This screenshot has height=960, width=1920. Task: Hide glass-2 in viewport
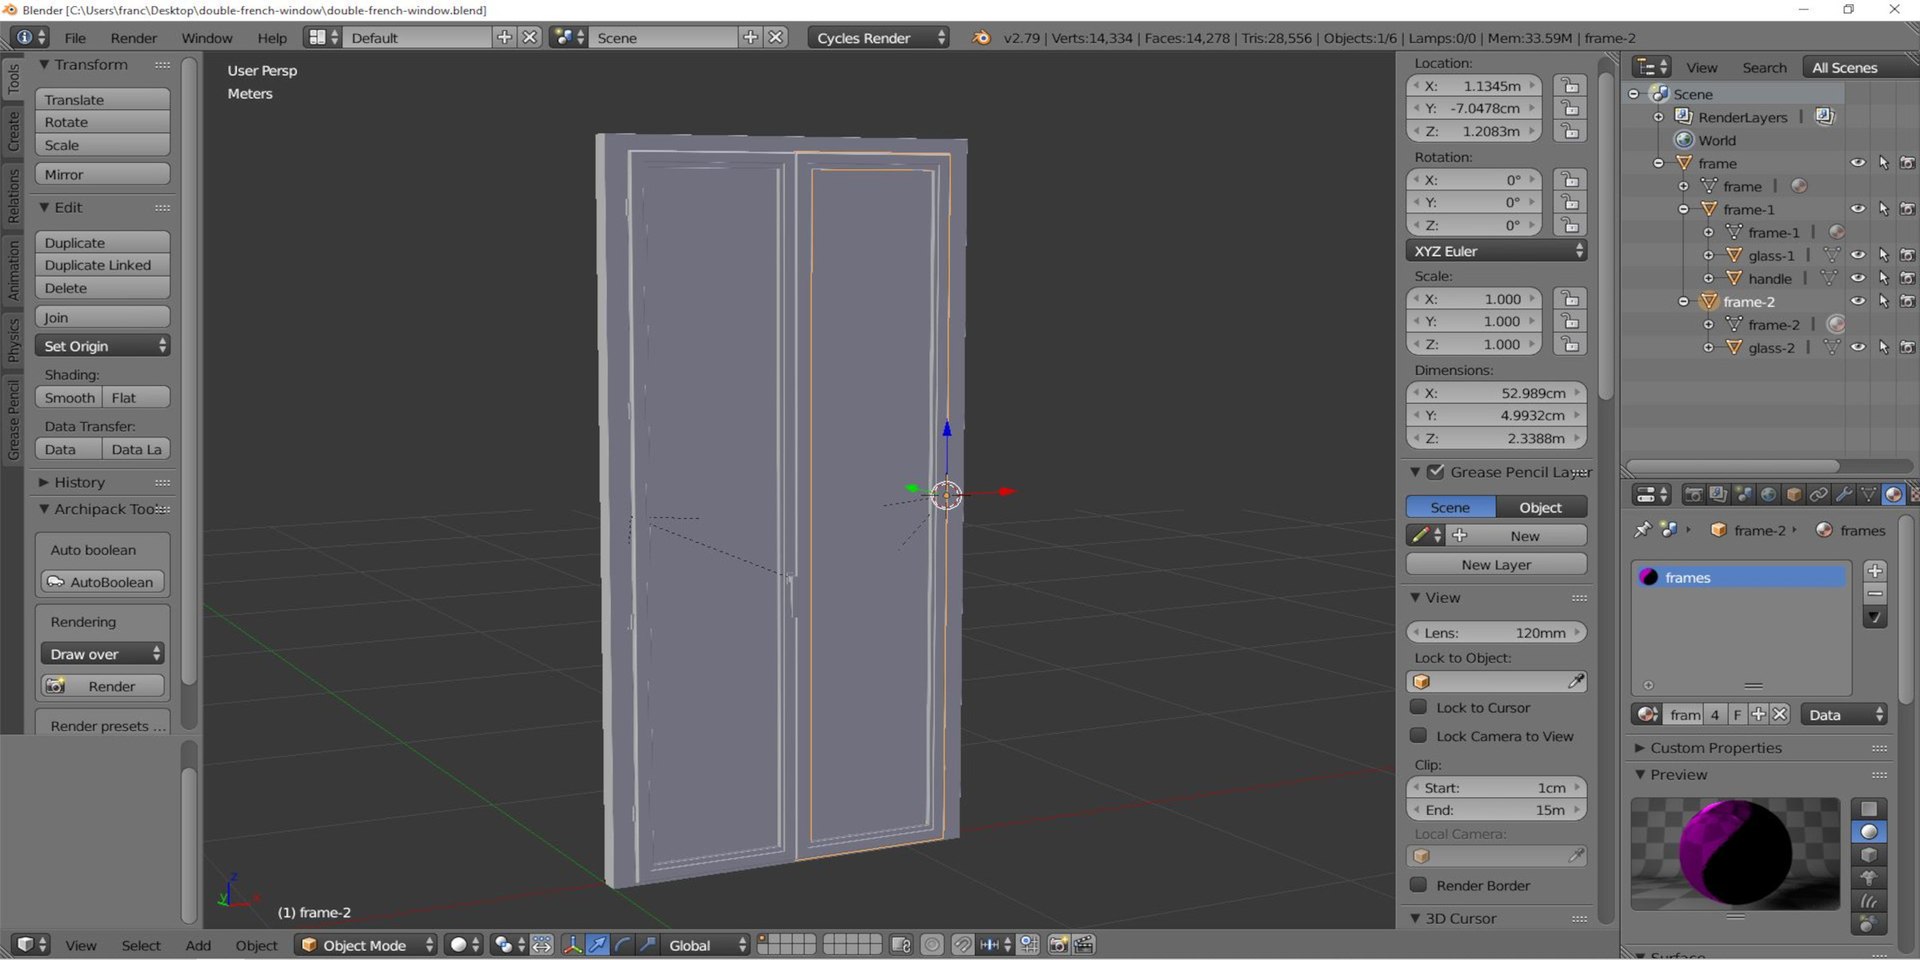(x=1858, y=347)
